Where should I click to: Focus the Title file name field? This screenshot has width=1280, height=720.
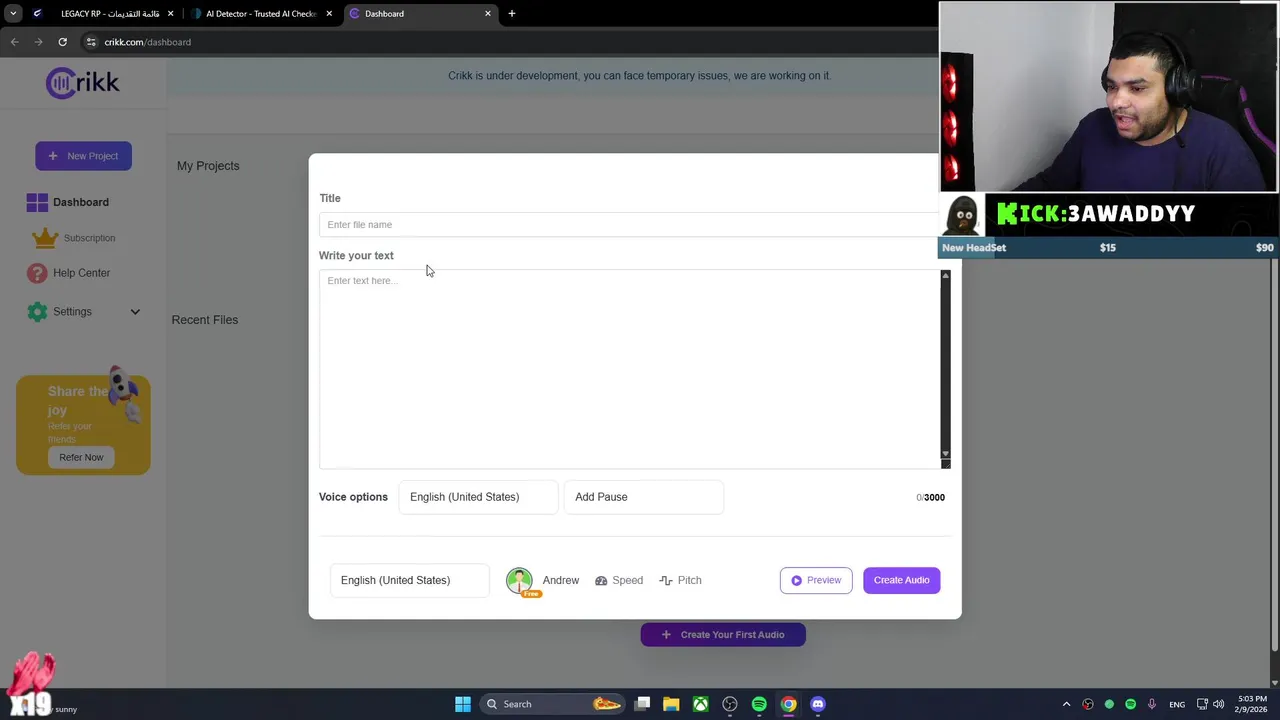click(630, 224)
